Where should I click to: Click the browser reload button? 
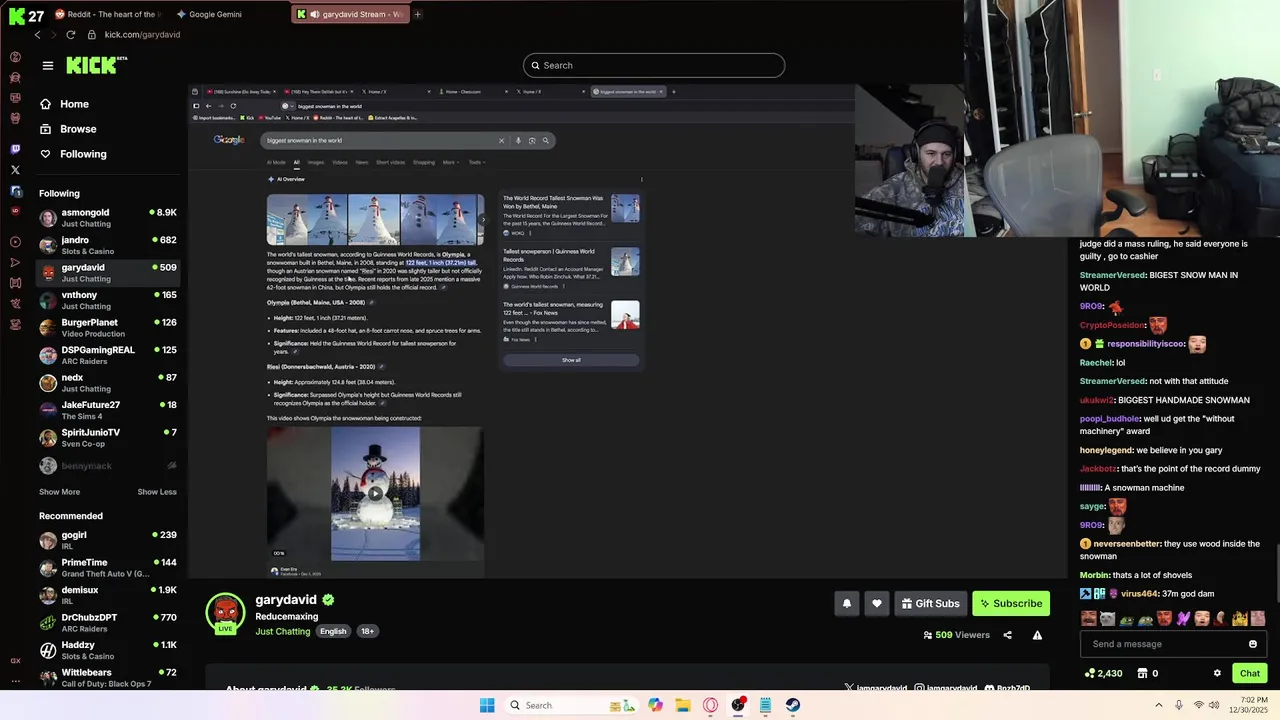71,34
